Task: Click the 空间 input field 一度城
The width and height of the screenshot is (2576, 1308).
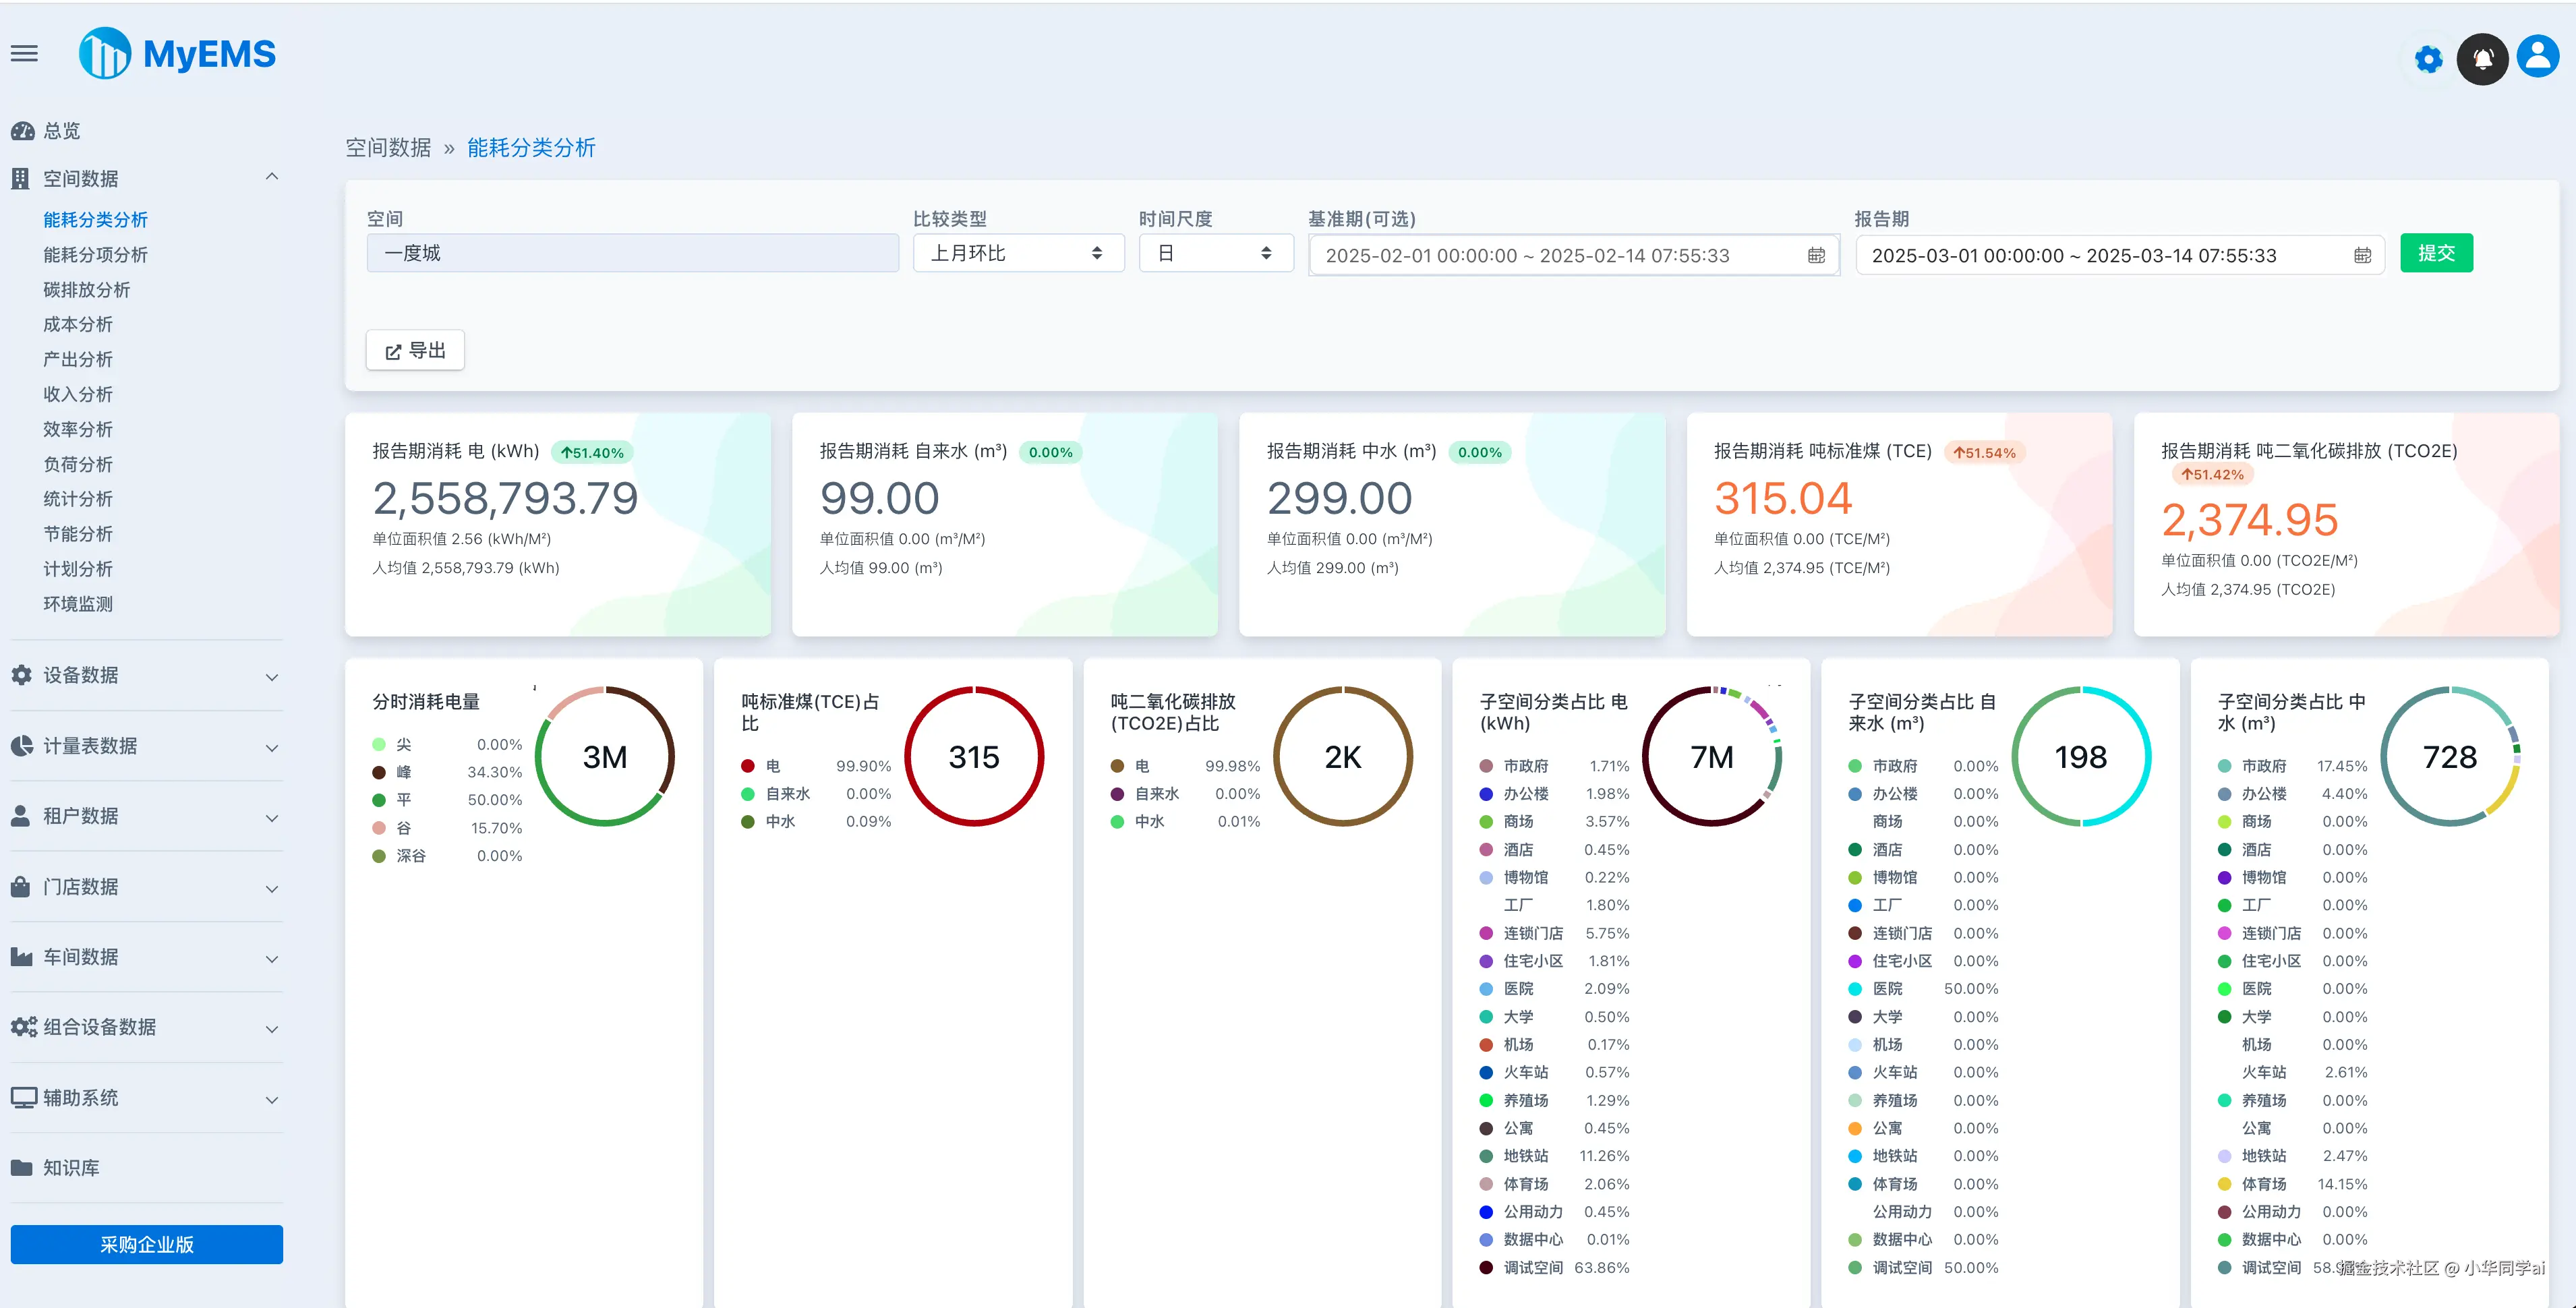Action: click(x=632, y=254)
